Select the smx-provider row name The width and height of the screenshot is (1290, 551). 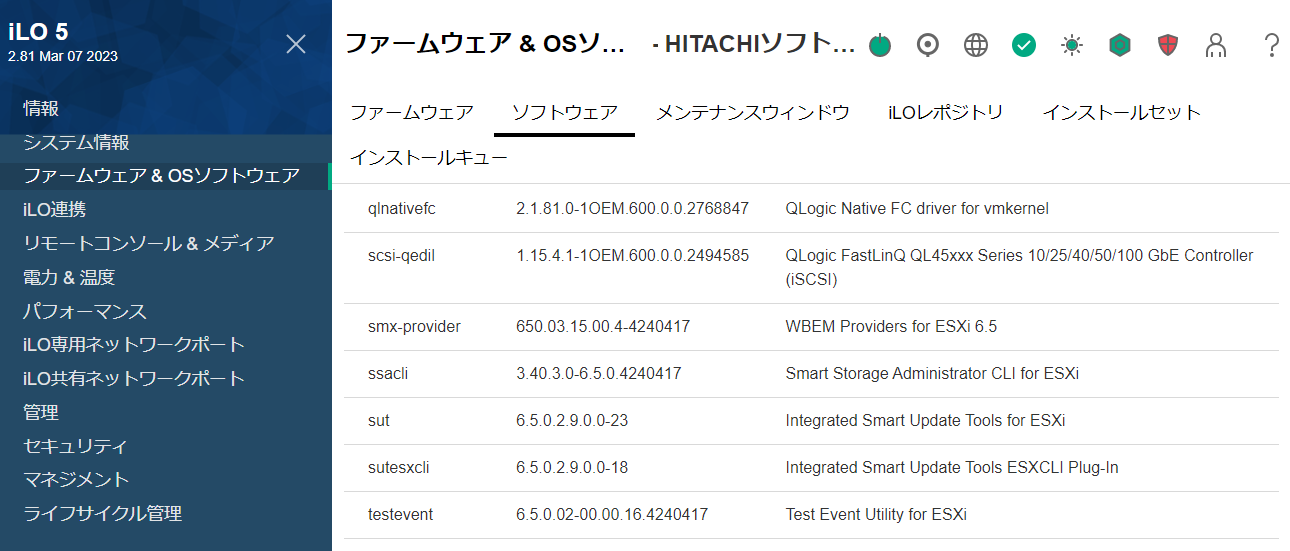pos(414,326)
